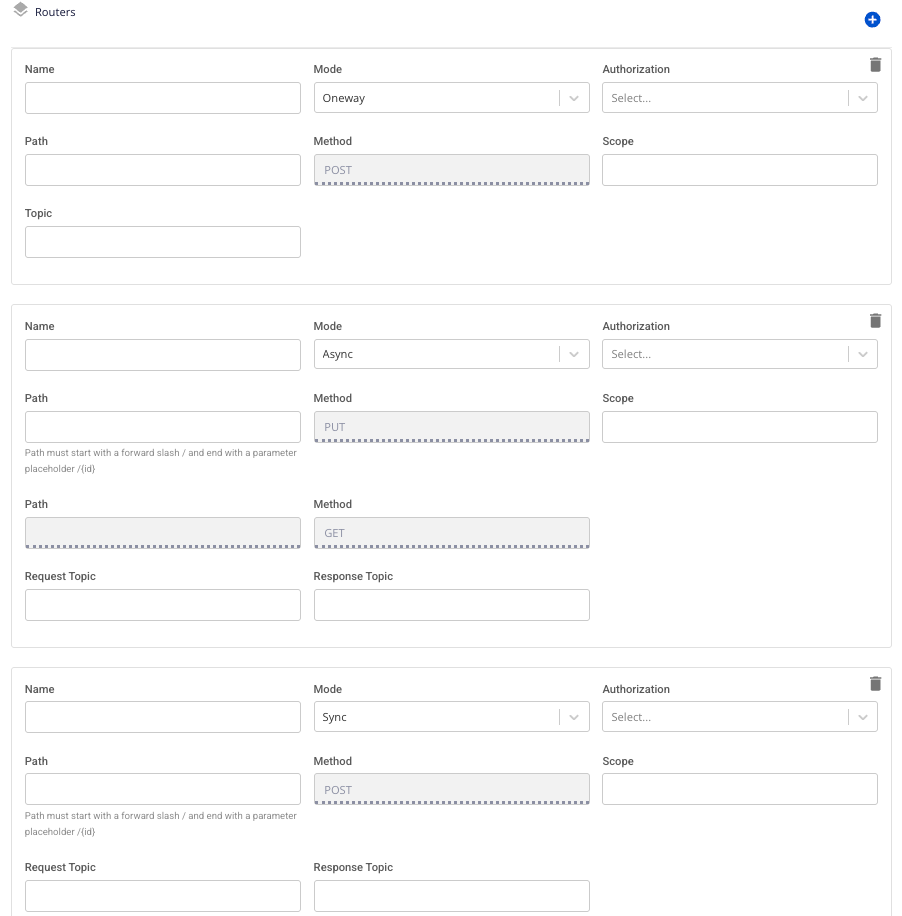Expand Authorization select in Async router
This screenshot has height=916, width=902.
pyautogui.click(x=739, y=355)
